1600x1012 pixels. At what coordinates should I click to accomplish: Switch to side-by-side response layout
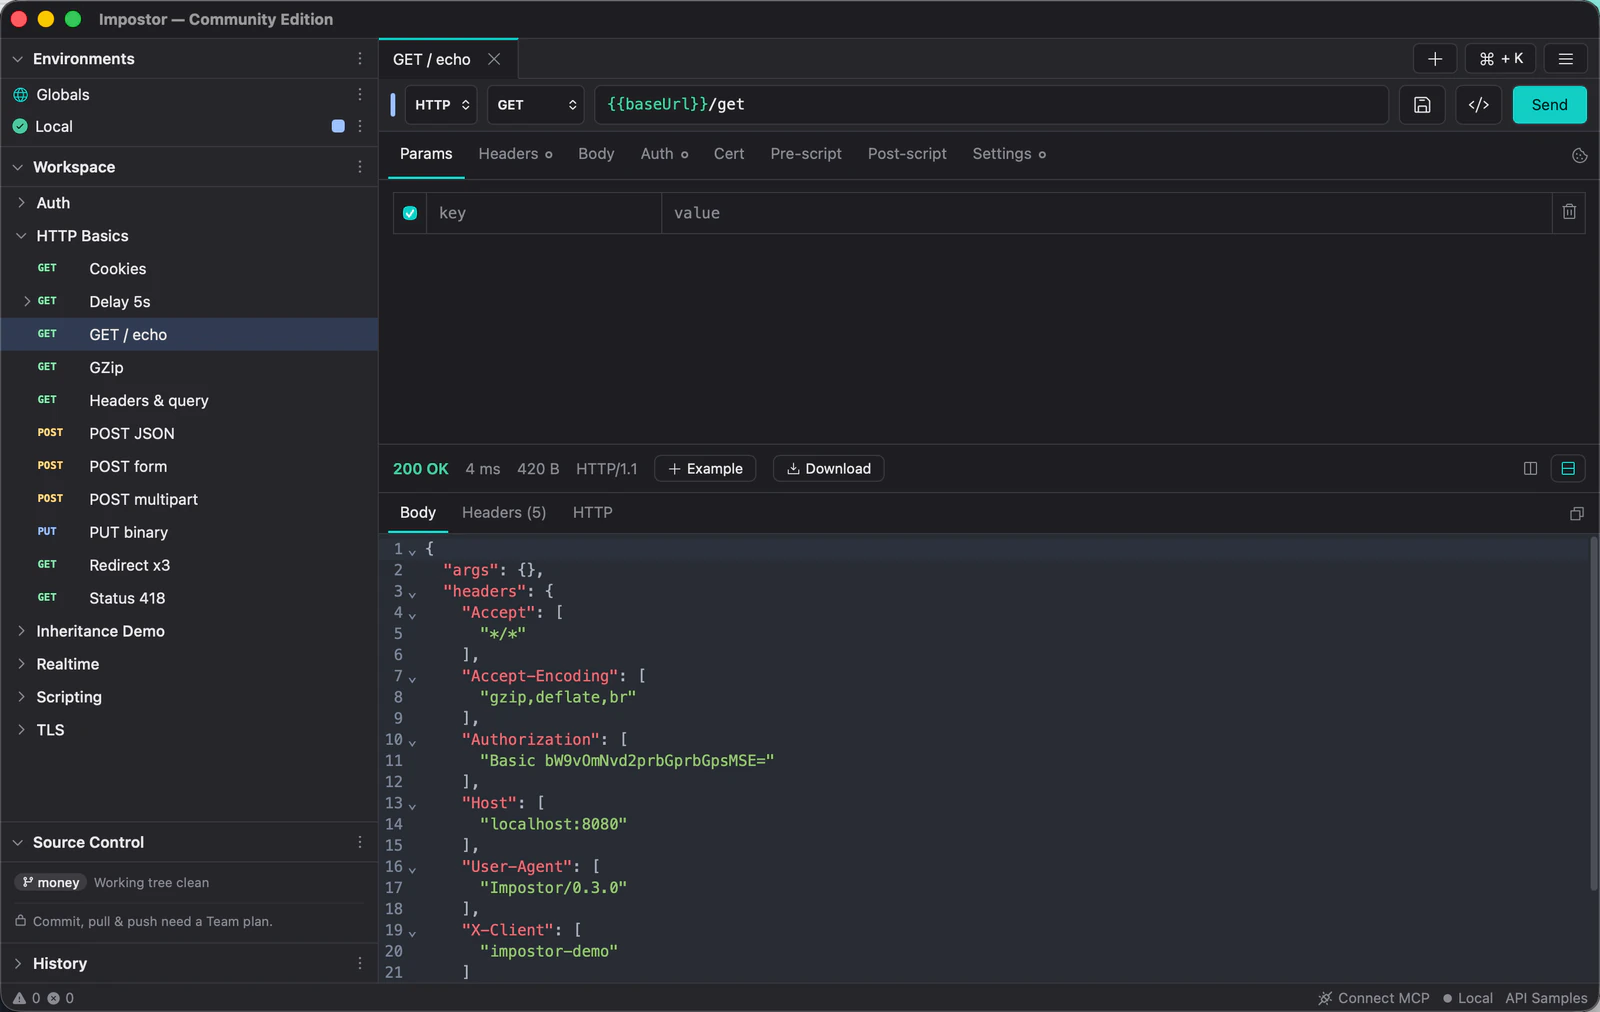[x=1530, y=468]
